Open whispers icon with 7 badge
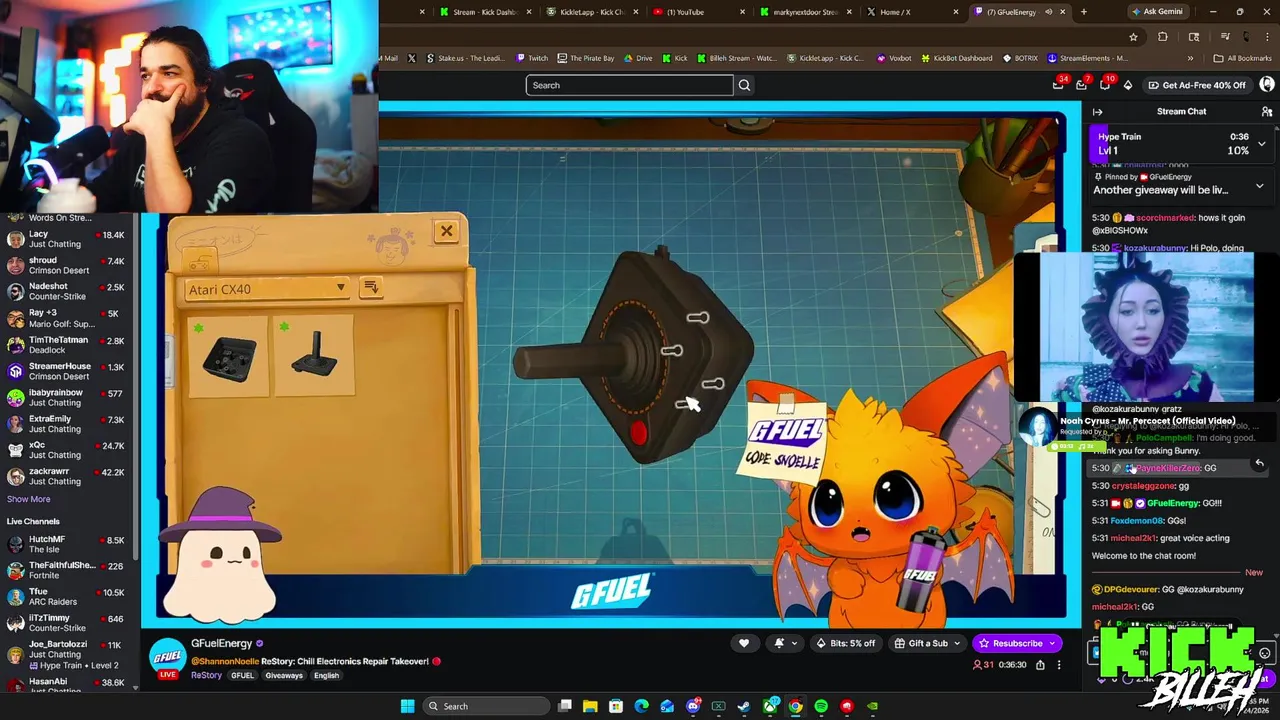Screen dimensions: 1280x720 (x=1082, y=85)
